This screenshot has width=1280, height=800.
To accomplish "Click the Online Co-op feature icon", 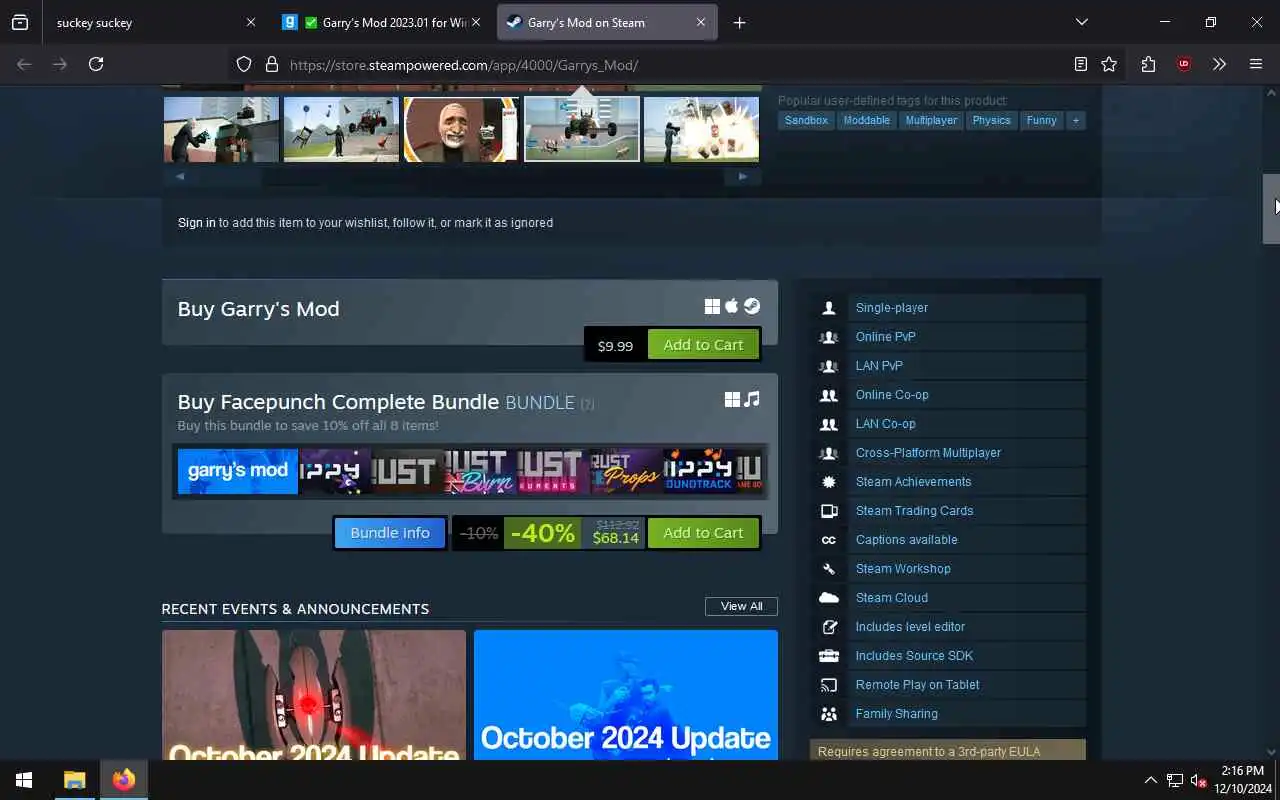I will tap(828, 395).
